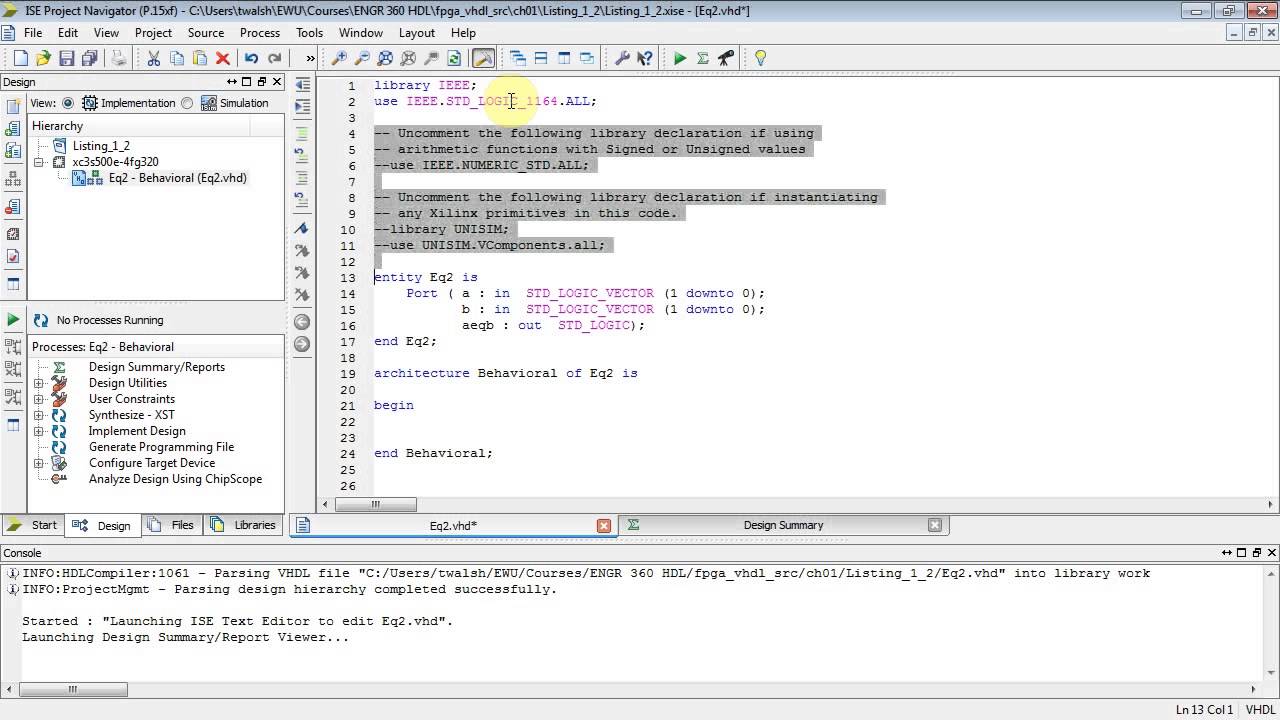This screenshot has width=1280, height=720.
Task: Select the Implementation view radio button
Action: pyautogui.click(x=68, y=103)
